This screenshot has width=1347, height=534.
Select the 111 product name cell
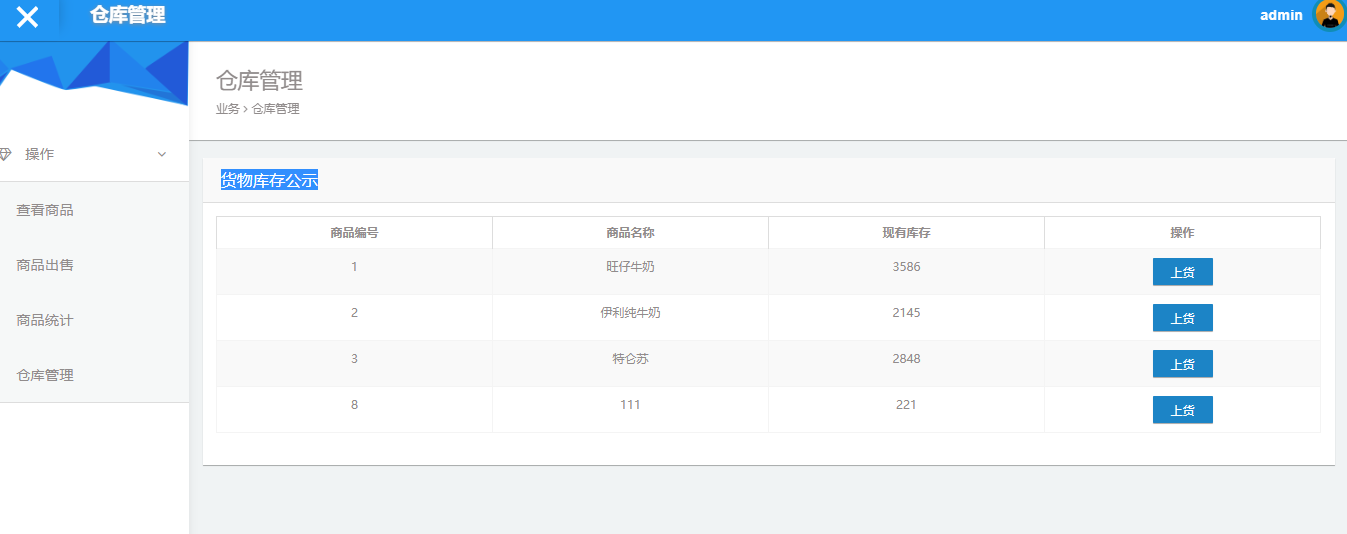point(630,410)
